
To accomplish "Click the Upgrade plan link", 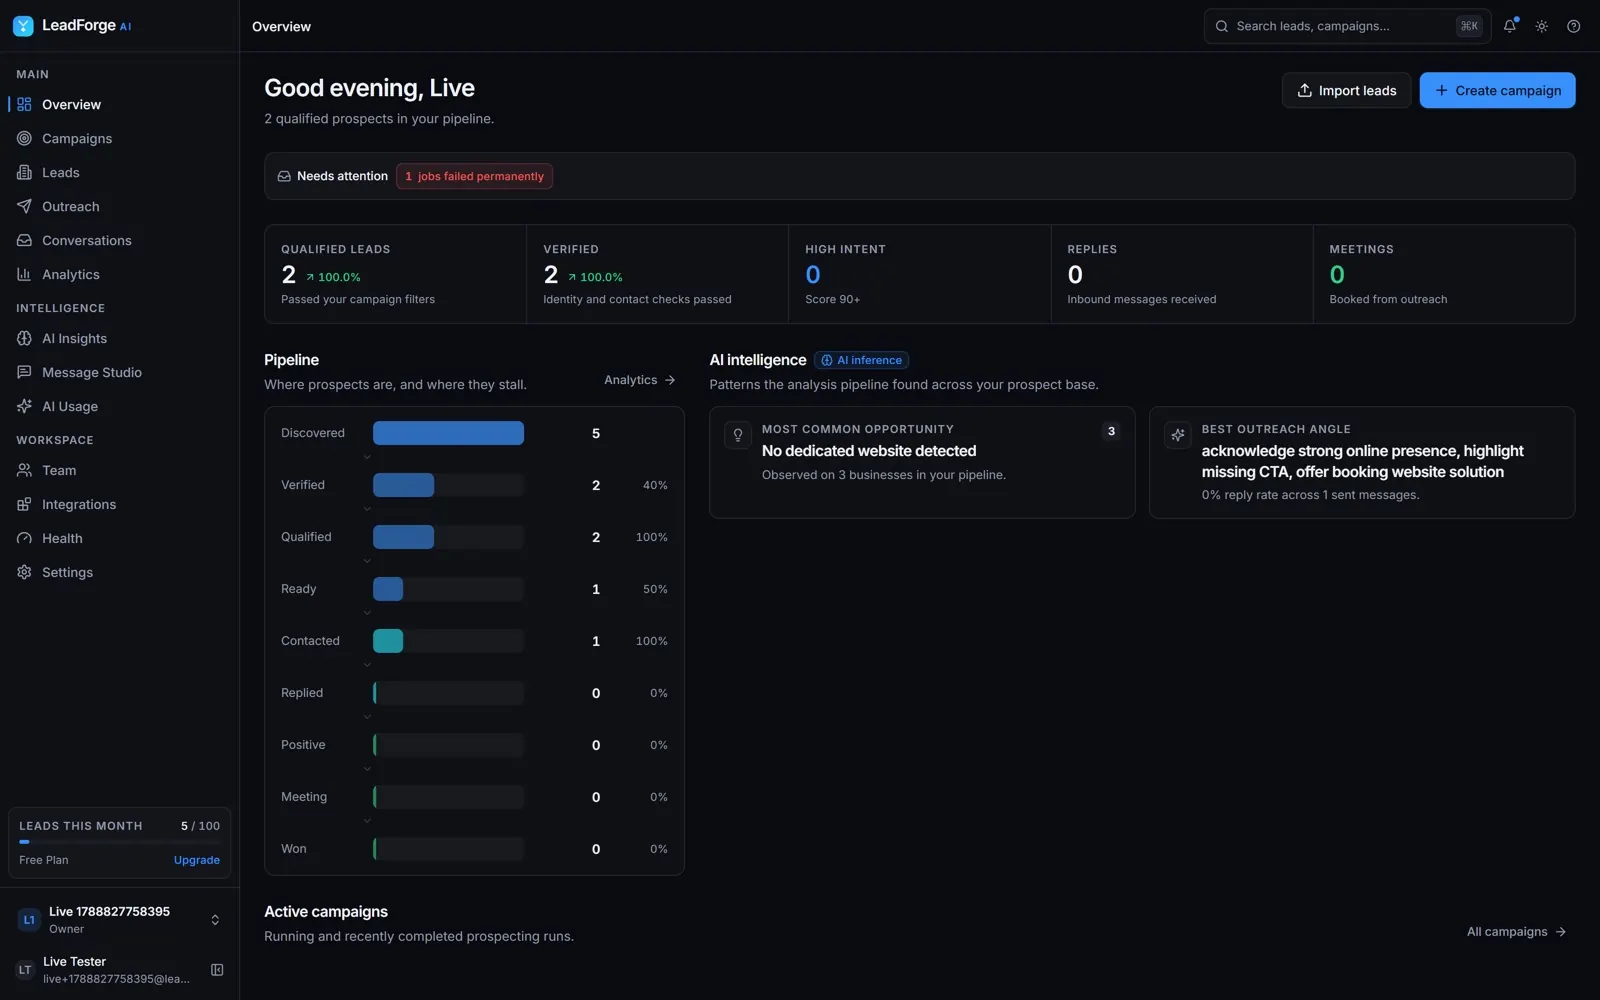I will click(x=197, y=860).
